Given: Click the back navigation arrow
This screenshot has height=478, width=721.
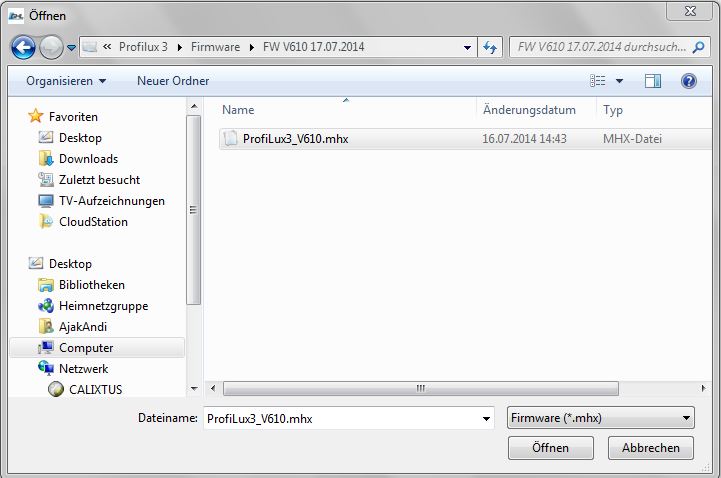Looking at the screenshot, I should pyautogui.click(x=24, y=47).
